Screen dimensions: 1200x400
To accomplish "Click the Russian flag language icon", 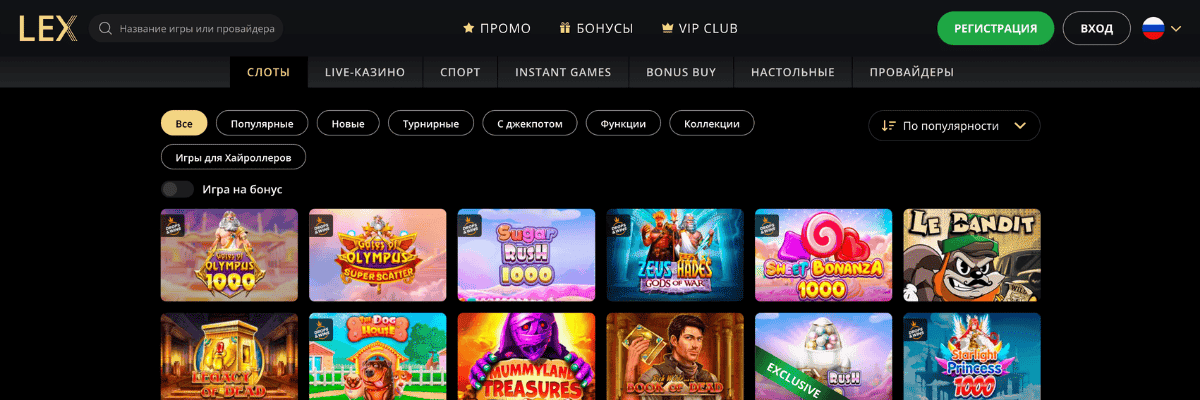I will tap(1153, 28).
